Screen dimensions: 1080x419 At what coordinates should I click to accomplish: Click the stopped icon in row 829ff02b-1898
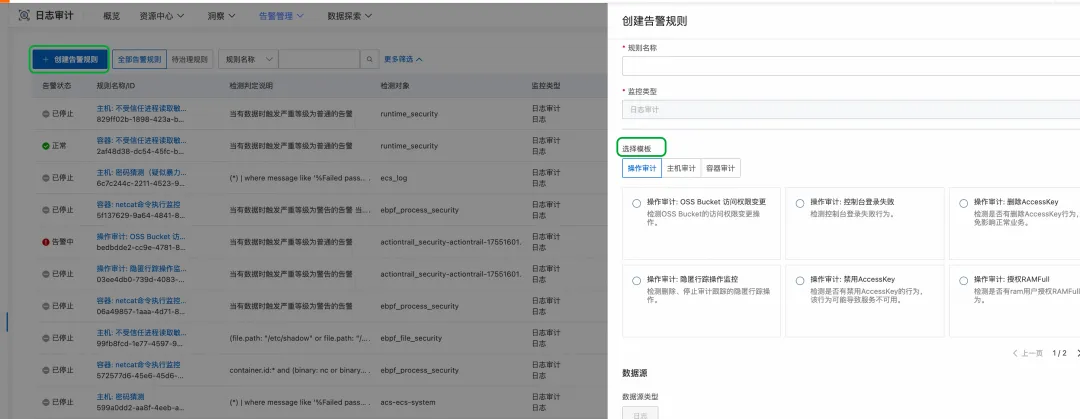[x=45, y=114]
